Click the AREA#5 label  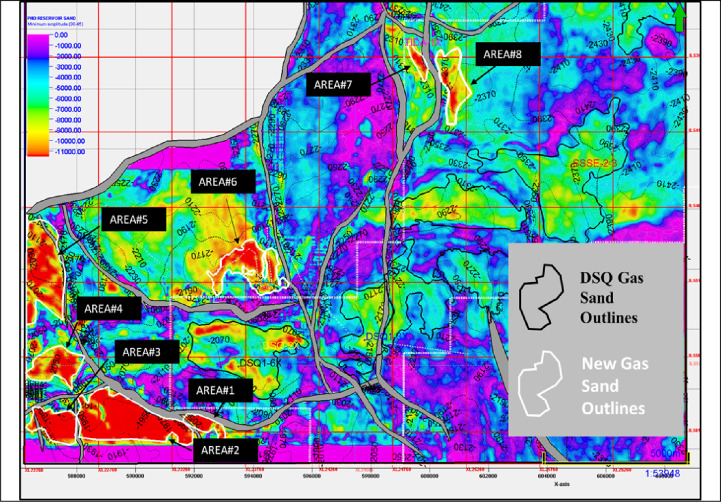coord(134,219)
